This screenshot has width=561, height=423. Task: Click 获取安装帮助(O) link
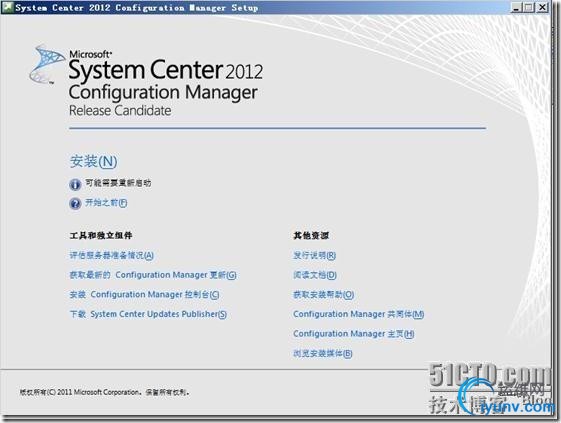(323, 295)
